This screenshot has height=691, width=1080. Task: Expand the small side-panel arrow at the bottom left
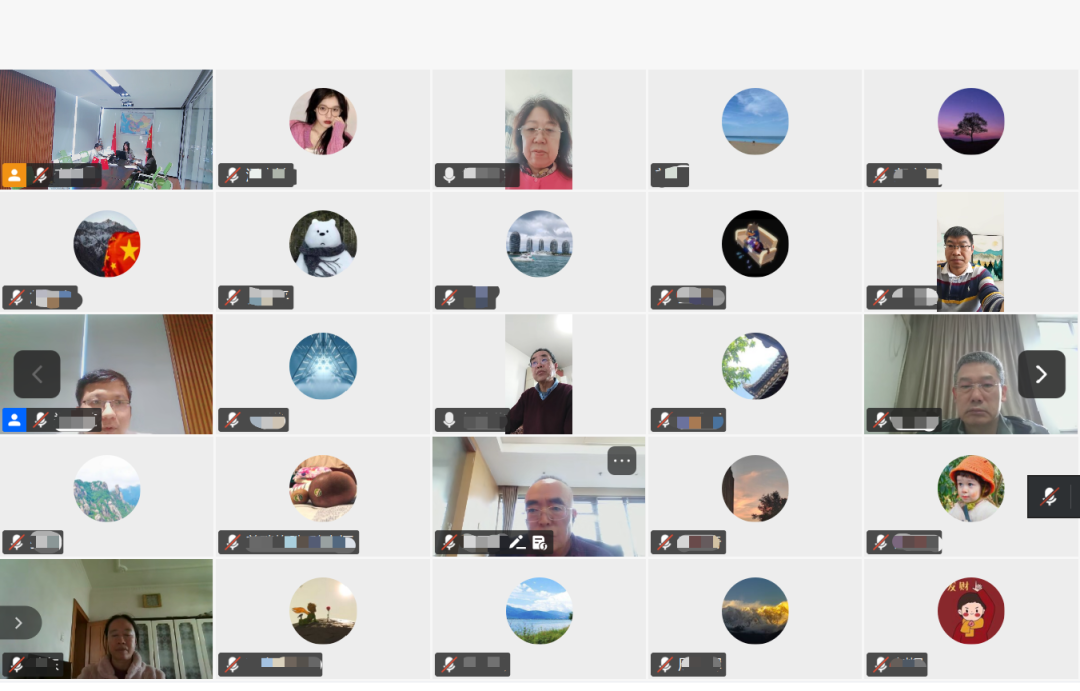(19, 623)
